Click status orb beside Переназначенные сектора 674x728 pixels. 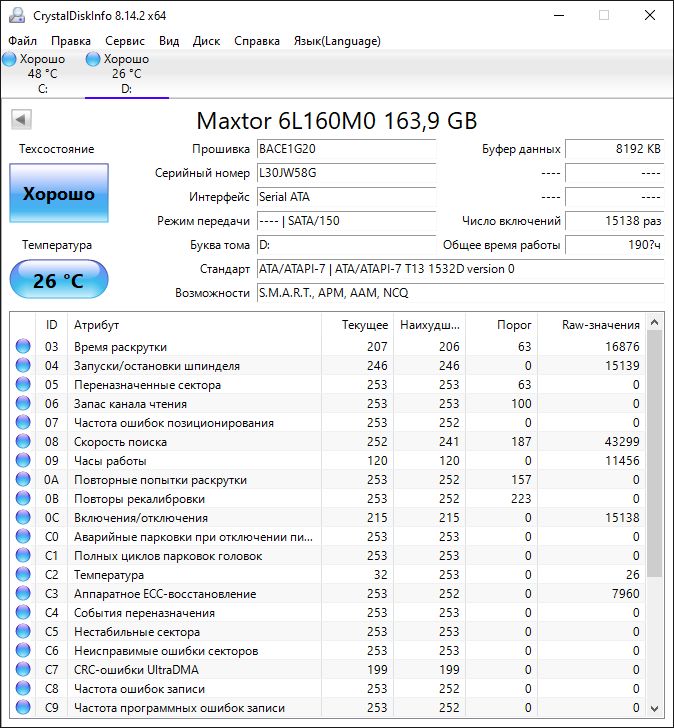(23, 385)
